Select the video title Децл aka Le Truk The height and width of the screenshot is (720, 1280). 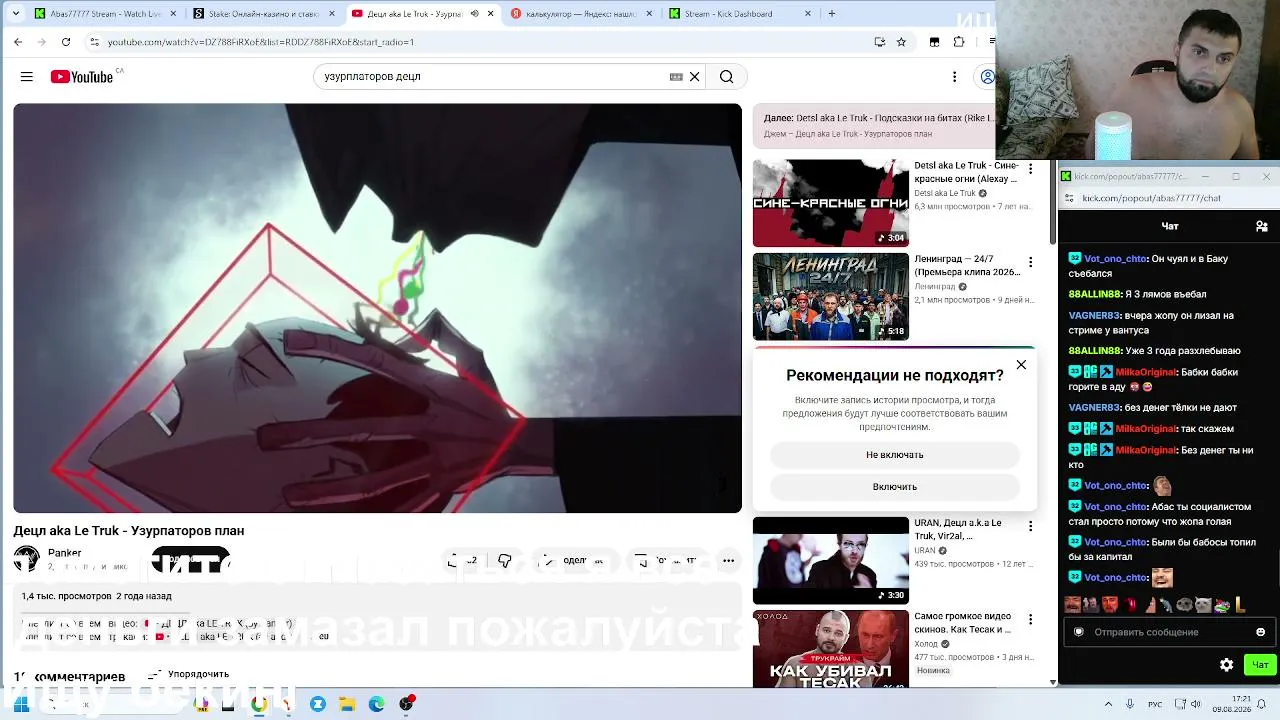(x=129, y=531)
